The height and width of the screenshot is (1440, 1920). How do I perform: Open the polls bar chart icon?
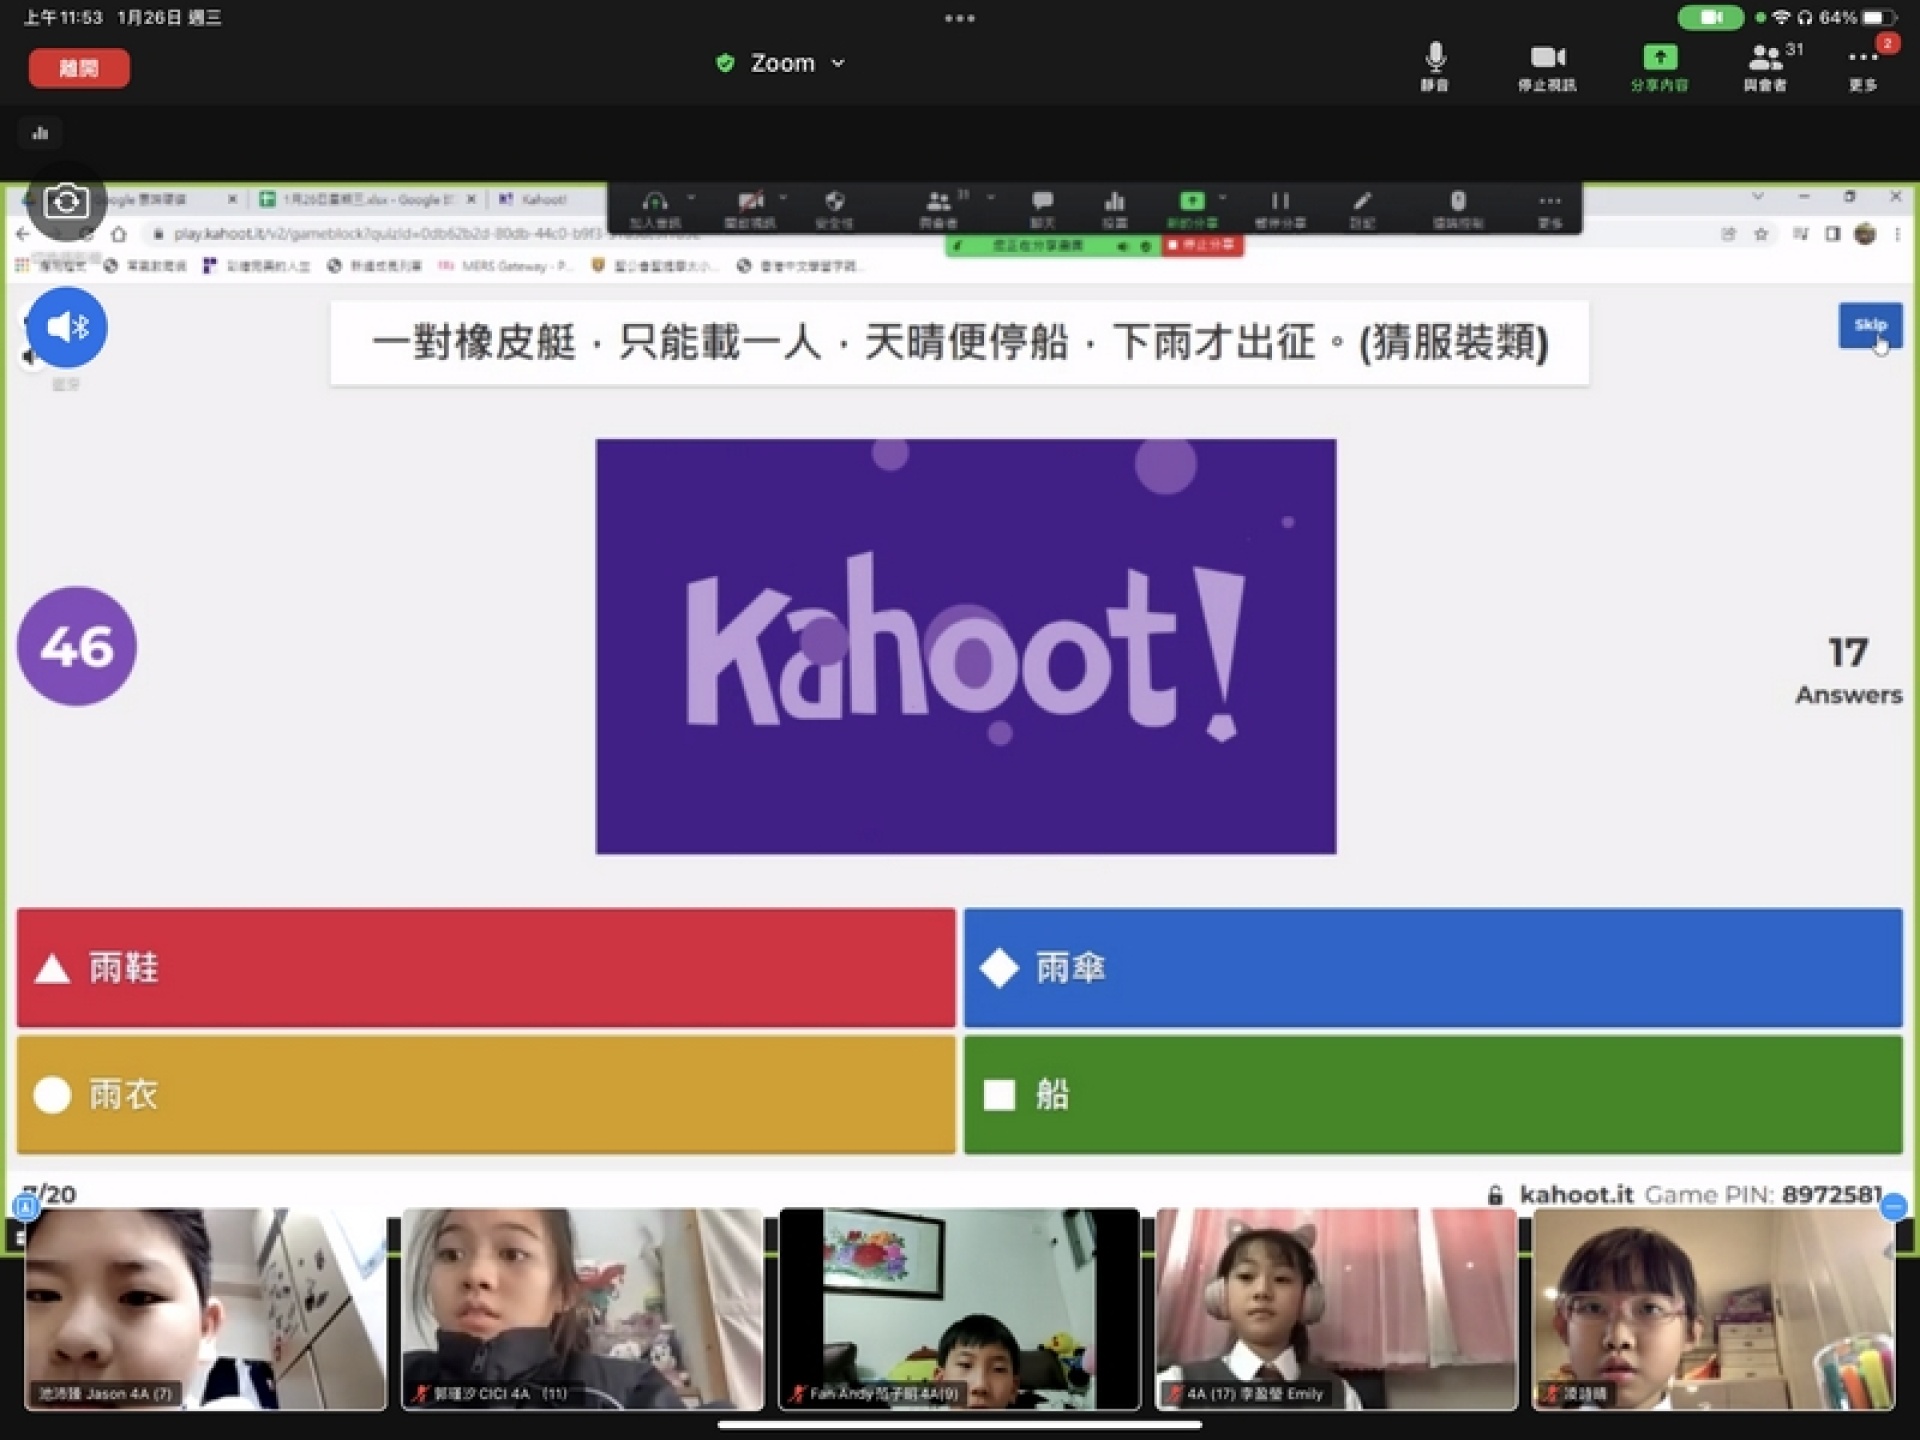[1115, 208]
